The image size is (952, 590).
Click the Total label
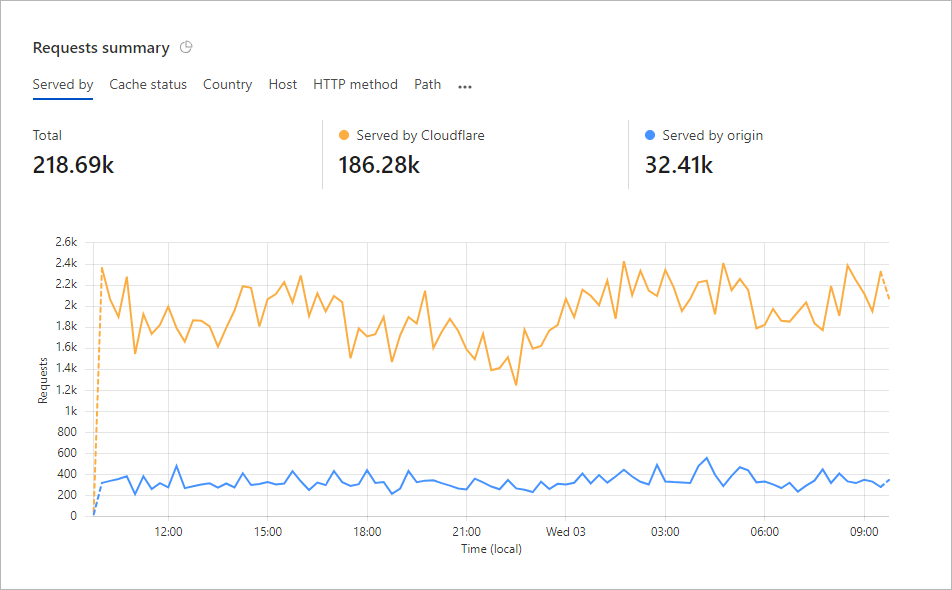click(x=47, y=135)
